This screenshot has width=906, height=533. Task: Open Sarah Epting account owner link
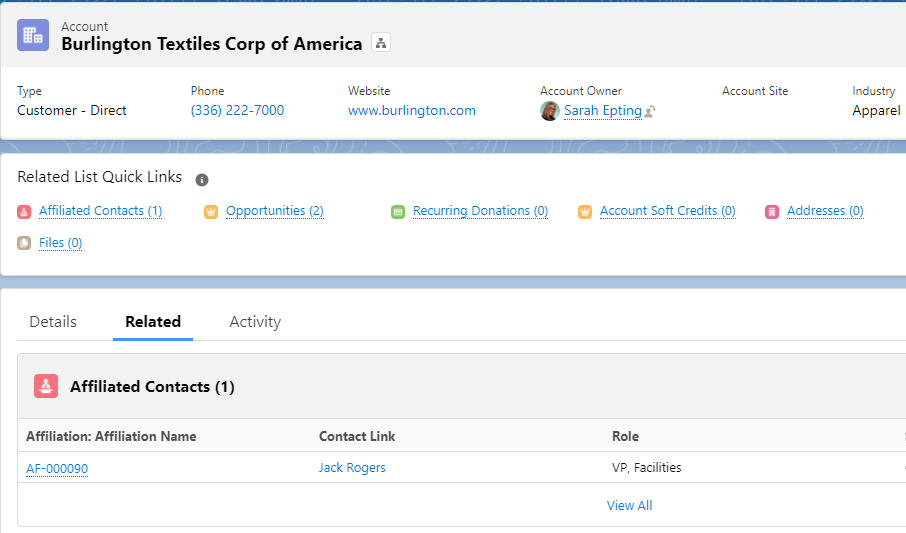click(603, 110)
